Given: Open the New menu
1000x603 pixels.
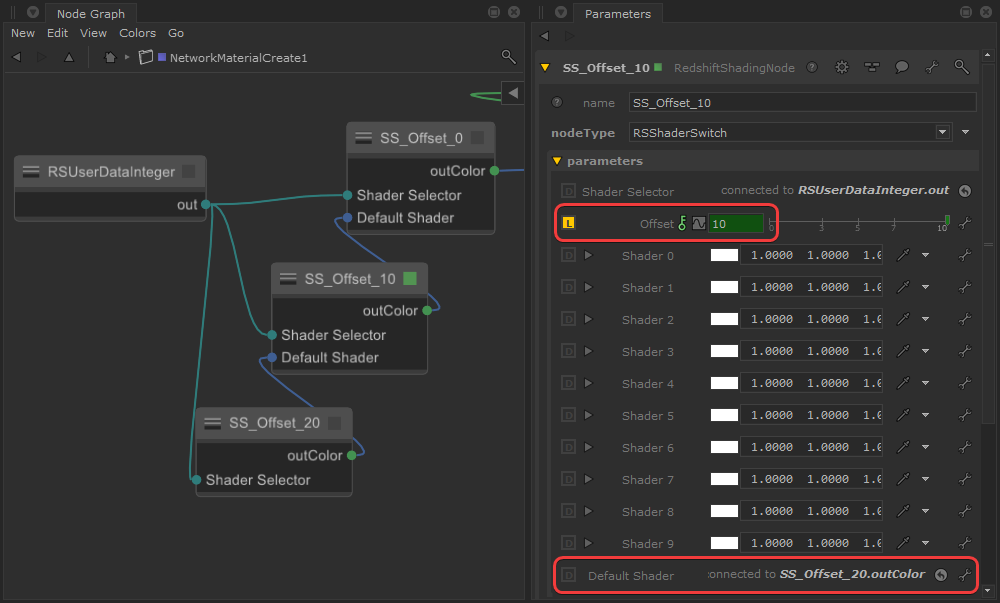Looking at the screenshot, I should pos(23,33).
